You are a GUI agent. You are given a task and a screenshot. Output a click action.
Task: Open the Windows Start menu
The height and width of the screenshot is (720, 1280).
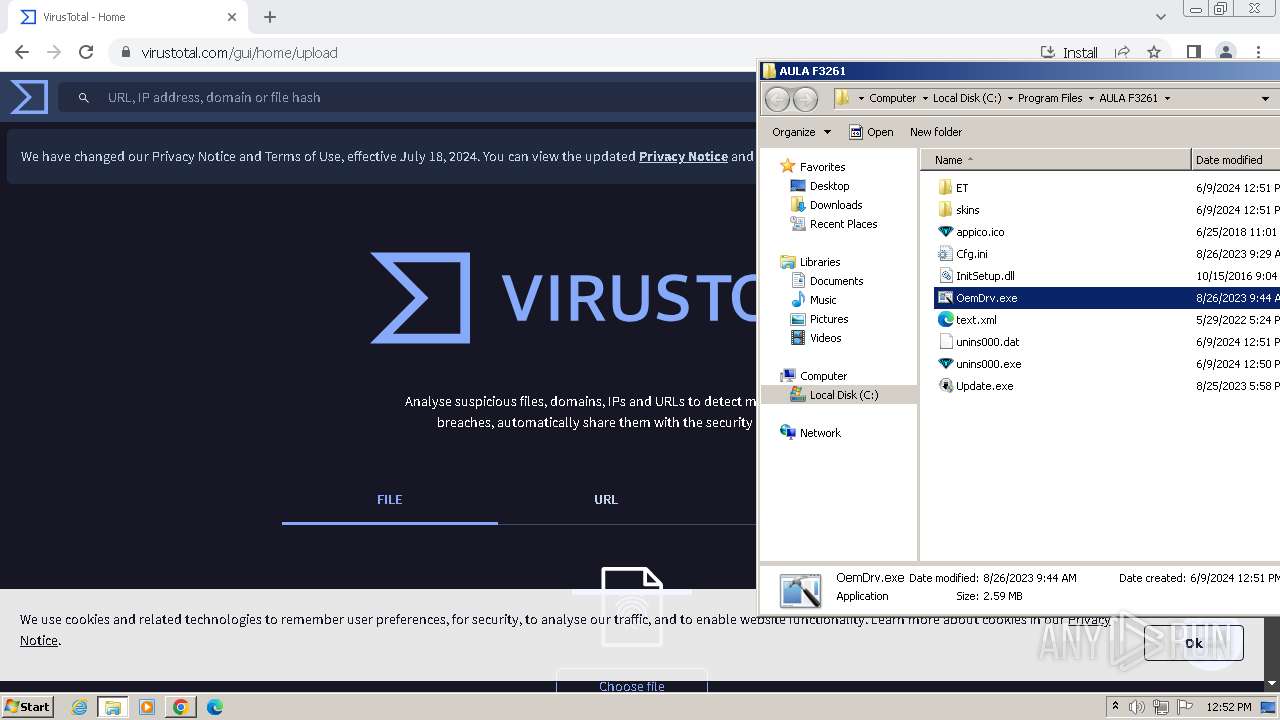coord(27,706)
